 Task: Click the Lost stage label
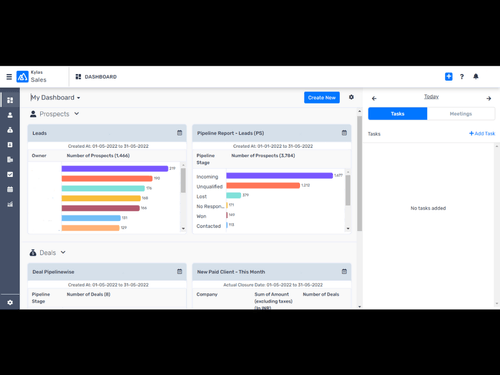click(x=202, y=196)
